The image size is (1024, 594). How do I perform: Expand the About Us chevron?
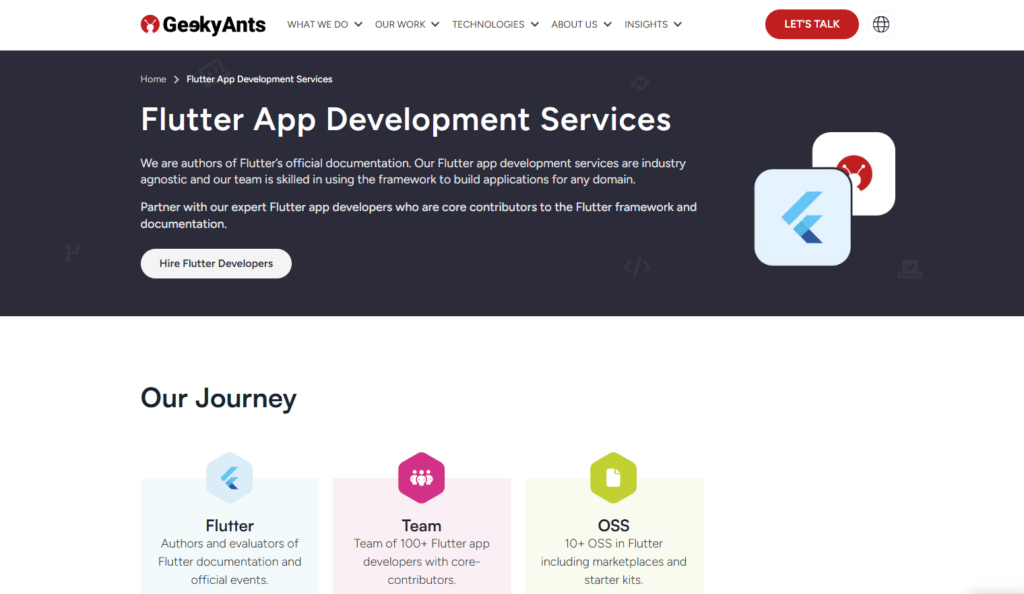(x=607, y=25)
